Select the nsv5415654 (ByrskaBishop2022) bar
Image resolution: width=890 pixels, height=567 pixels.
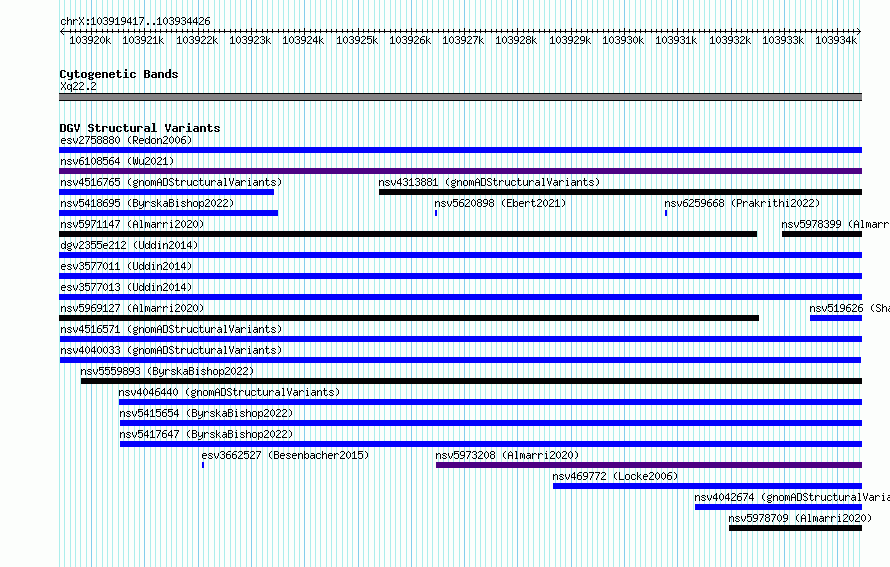491,423
